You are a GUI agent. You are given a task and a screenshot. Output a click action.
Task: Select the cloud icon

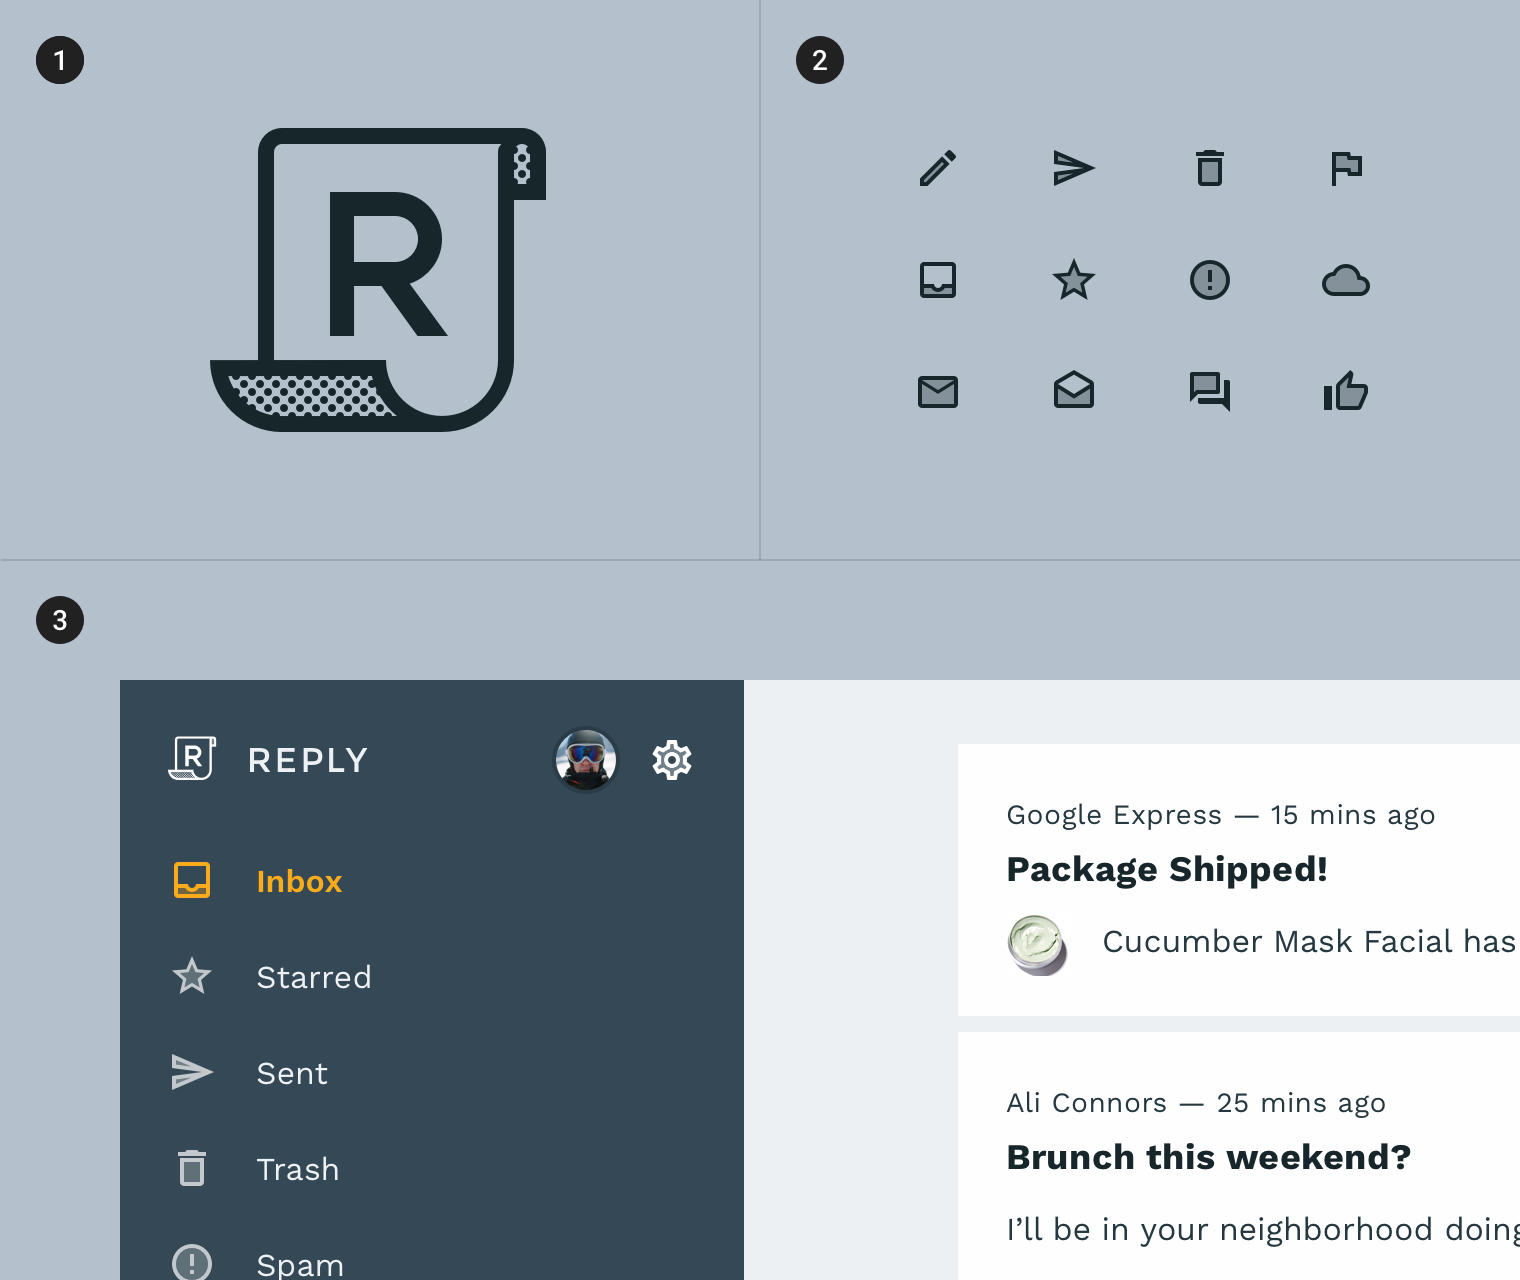point(1346,281)
